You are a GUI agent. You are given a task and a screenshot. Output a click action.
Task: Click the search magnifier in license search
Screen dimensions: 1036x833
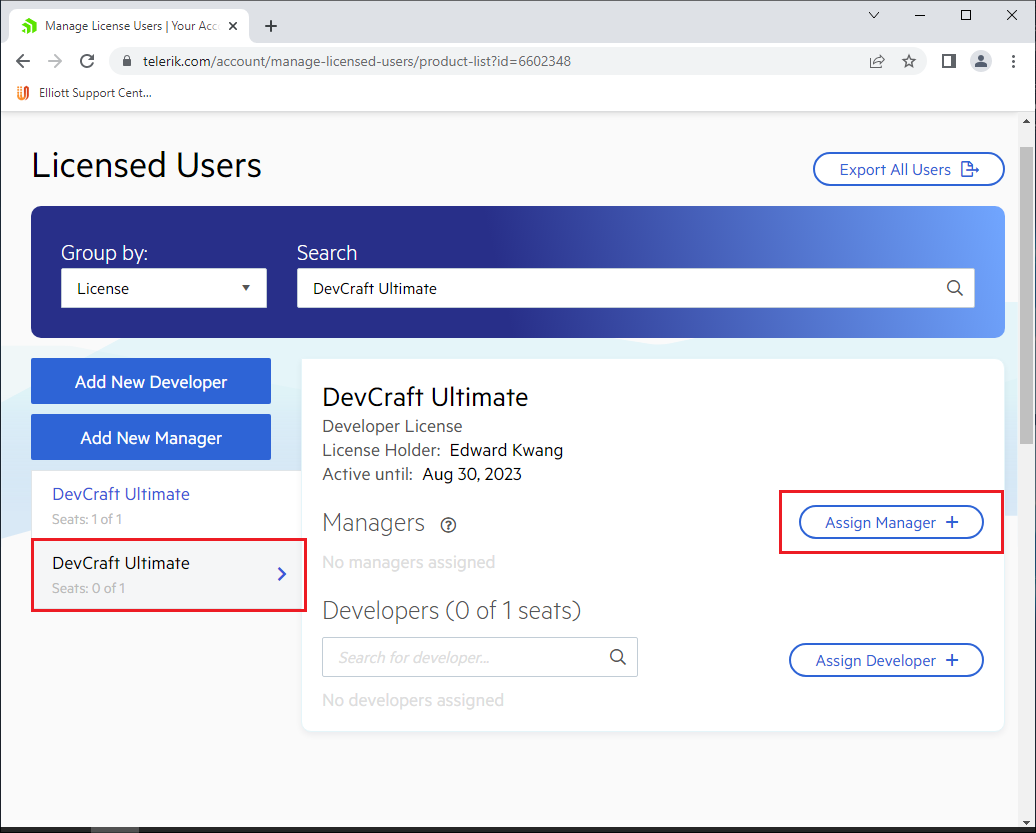tap(955, 288)
